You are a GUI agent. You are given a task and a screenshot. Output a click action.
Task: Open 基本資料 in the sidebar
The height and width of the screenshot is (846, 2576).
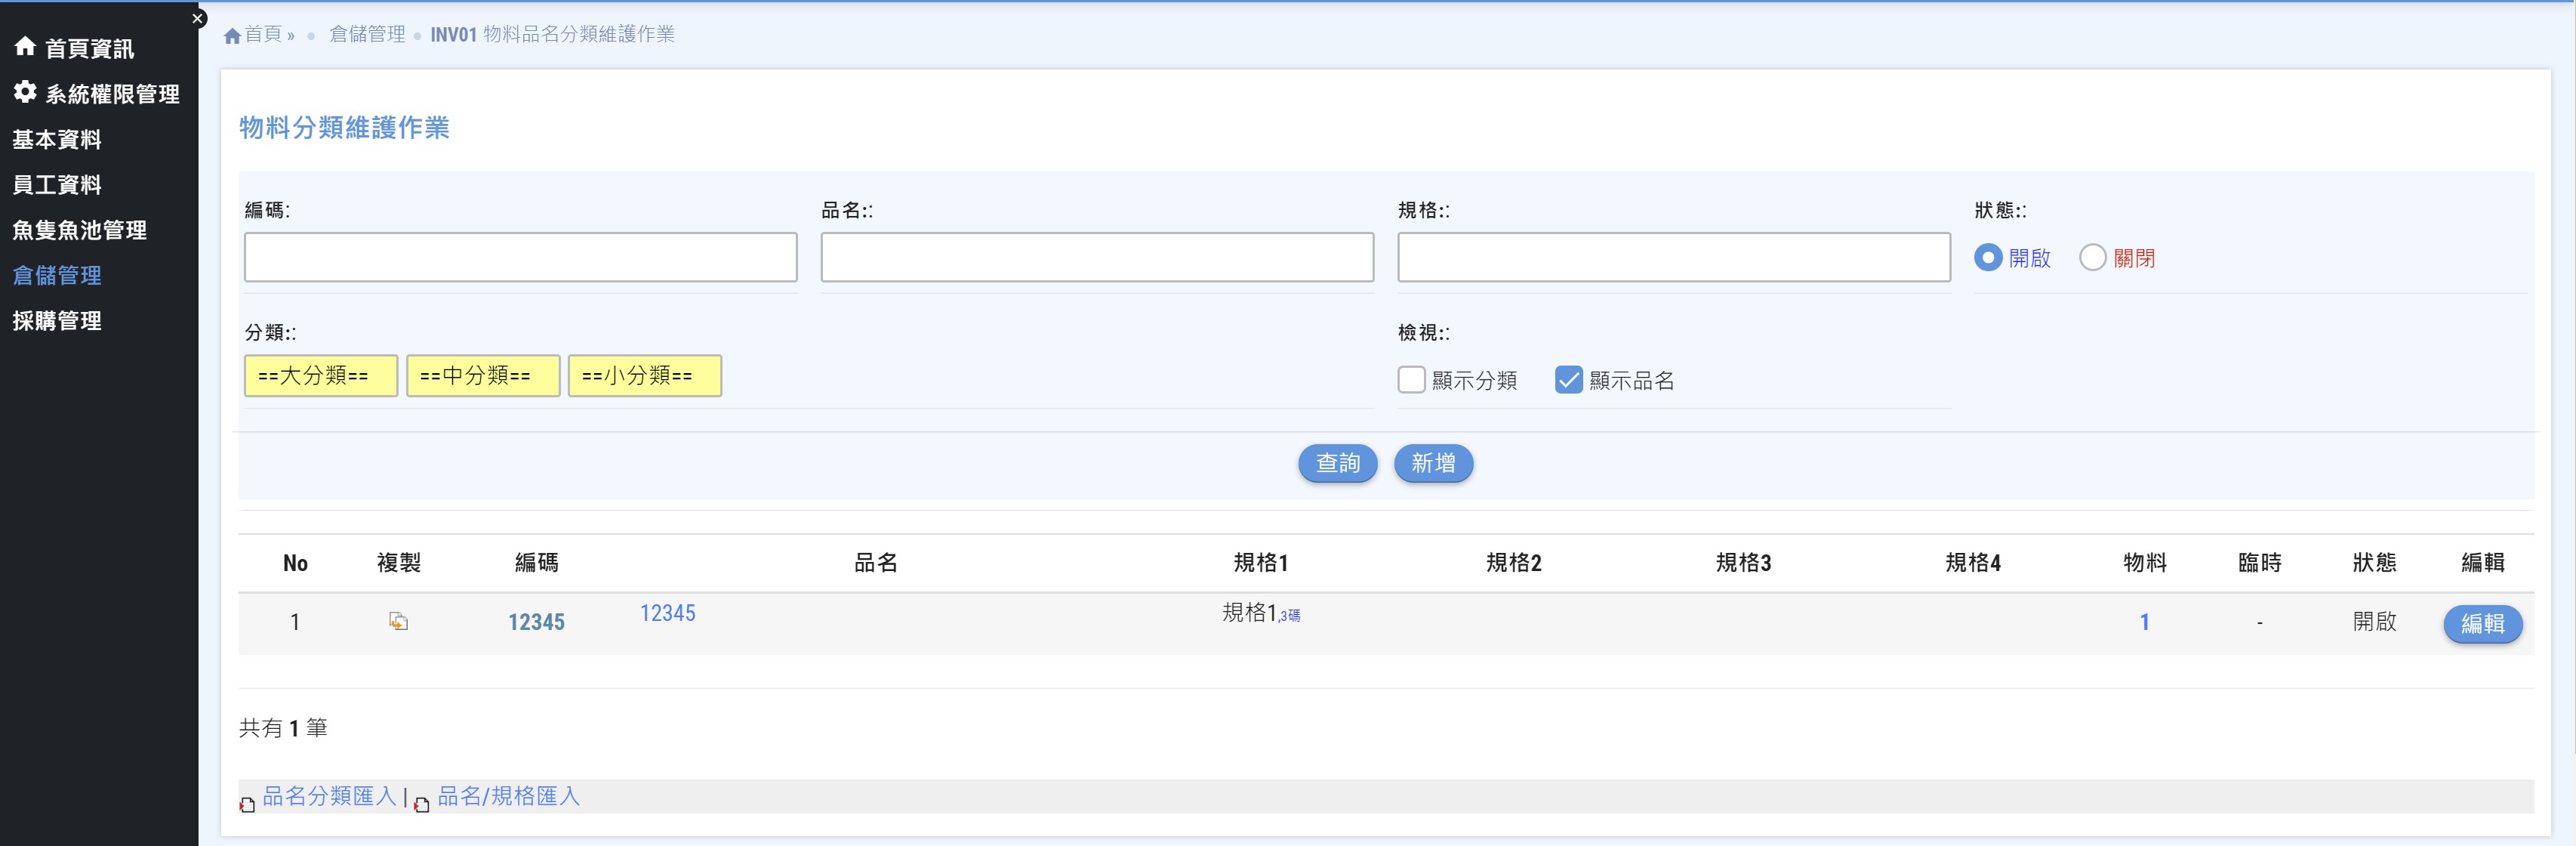[x=57, y=139]
